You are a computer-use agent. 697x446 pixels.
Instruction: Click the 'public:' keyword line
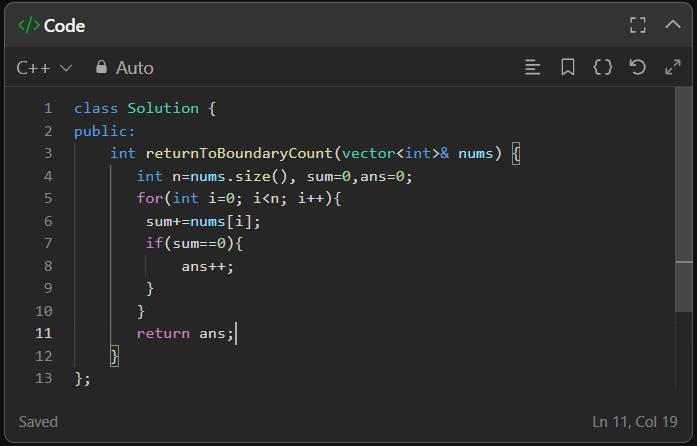[104, 131]
